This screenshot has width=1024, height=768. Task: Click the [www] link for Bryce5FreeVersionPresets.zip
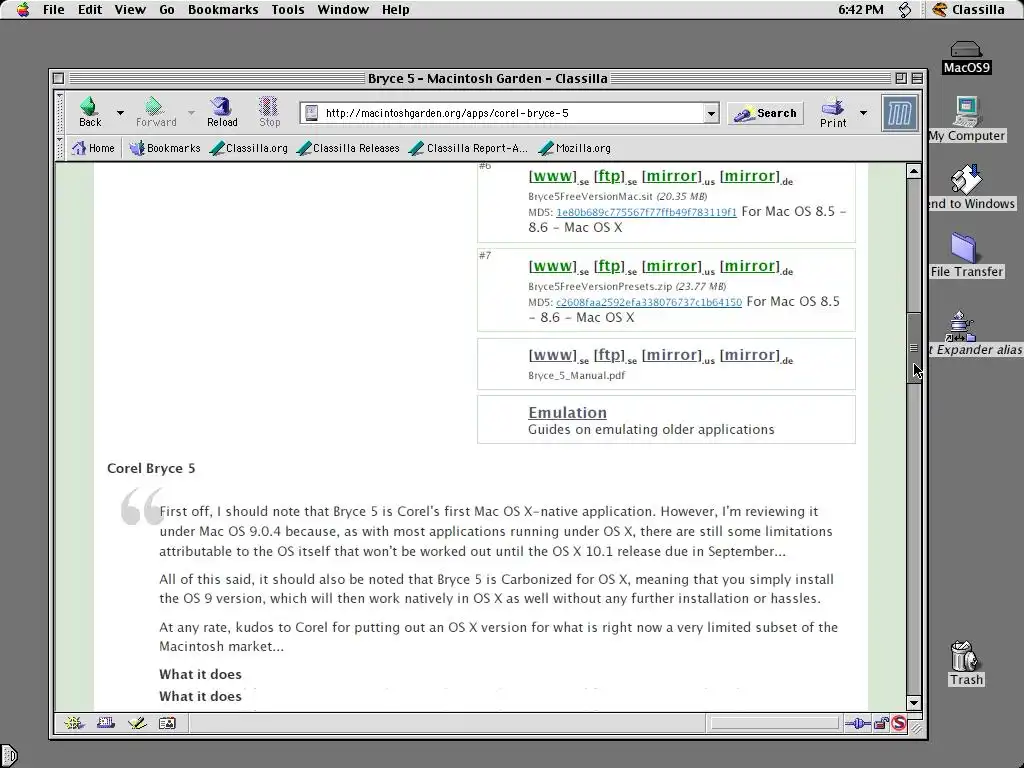(x=552, y=266)
